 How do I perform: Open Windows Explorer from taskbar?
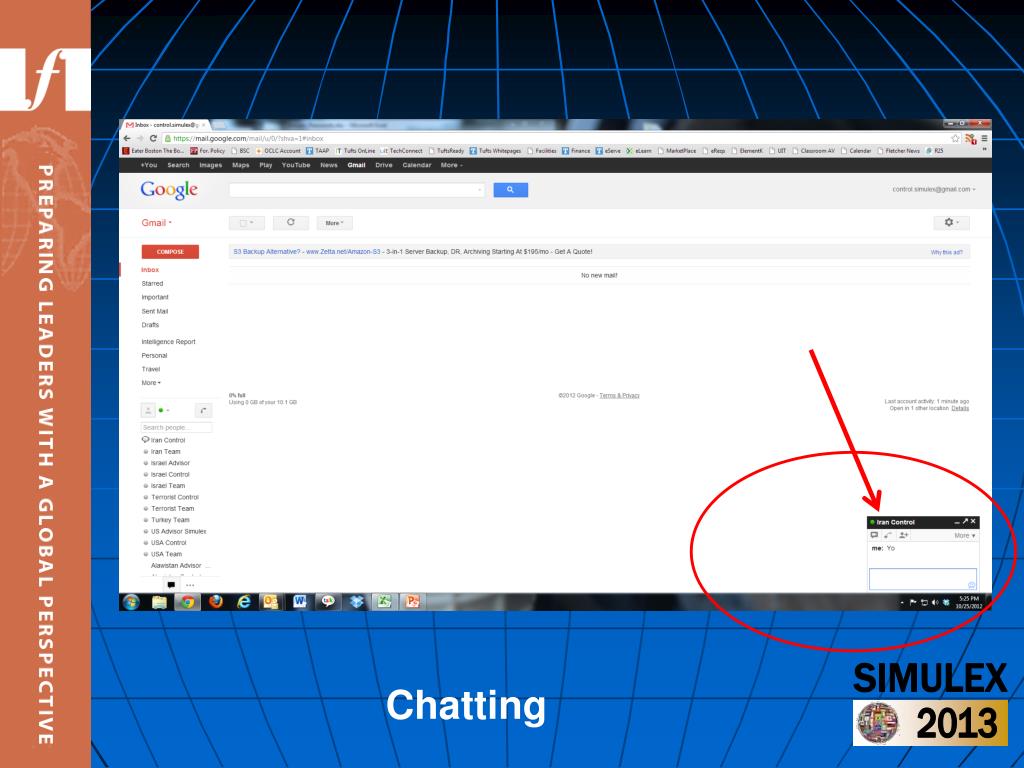(x=159, y=602)
